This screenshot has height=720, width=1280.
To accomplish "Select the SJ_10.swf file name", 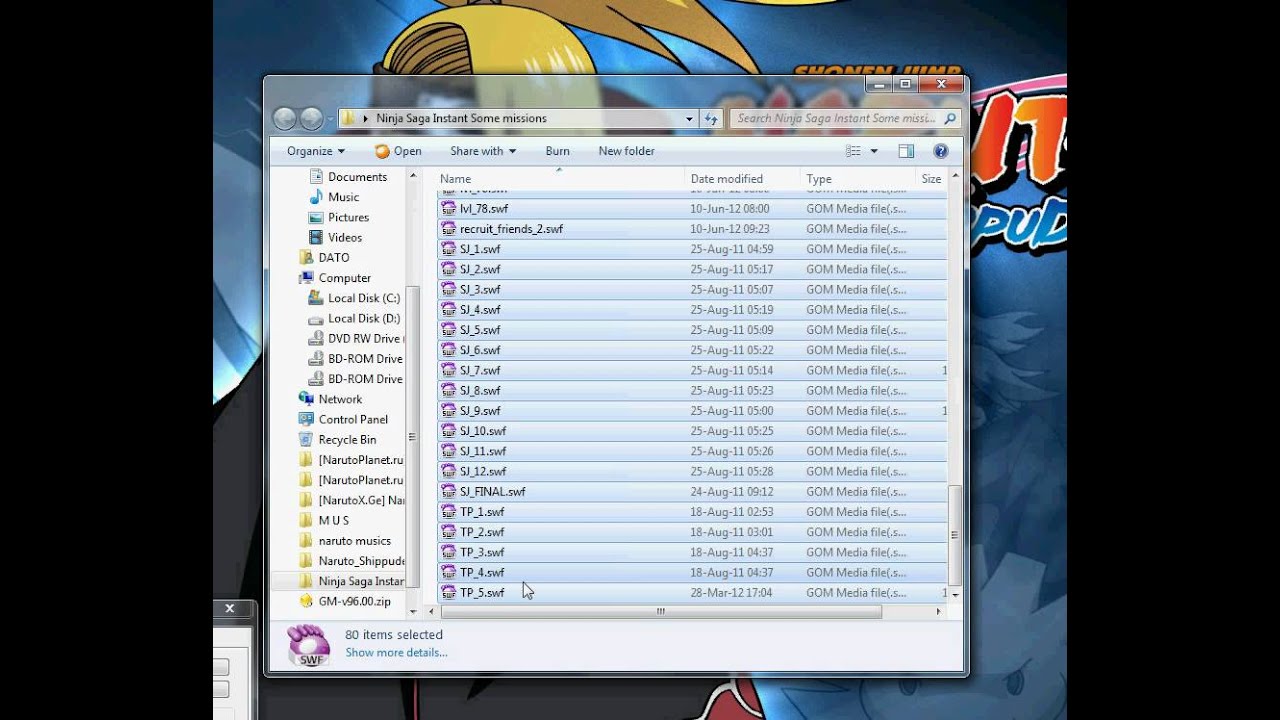I will (x=483, y=431).
